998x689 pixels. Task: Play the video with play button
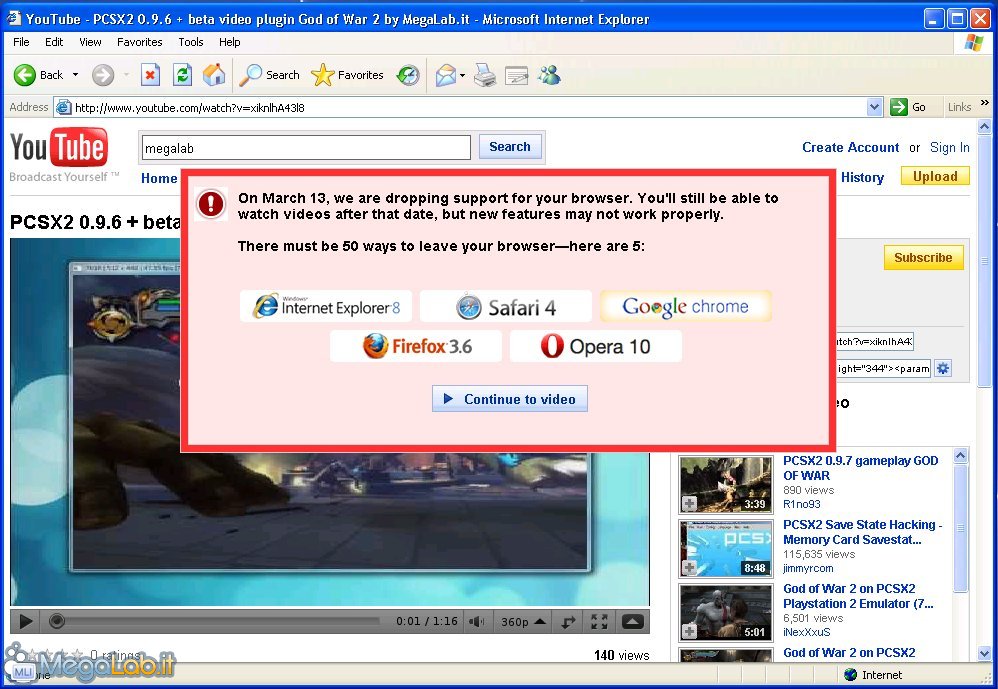pos(25,621)
